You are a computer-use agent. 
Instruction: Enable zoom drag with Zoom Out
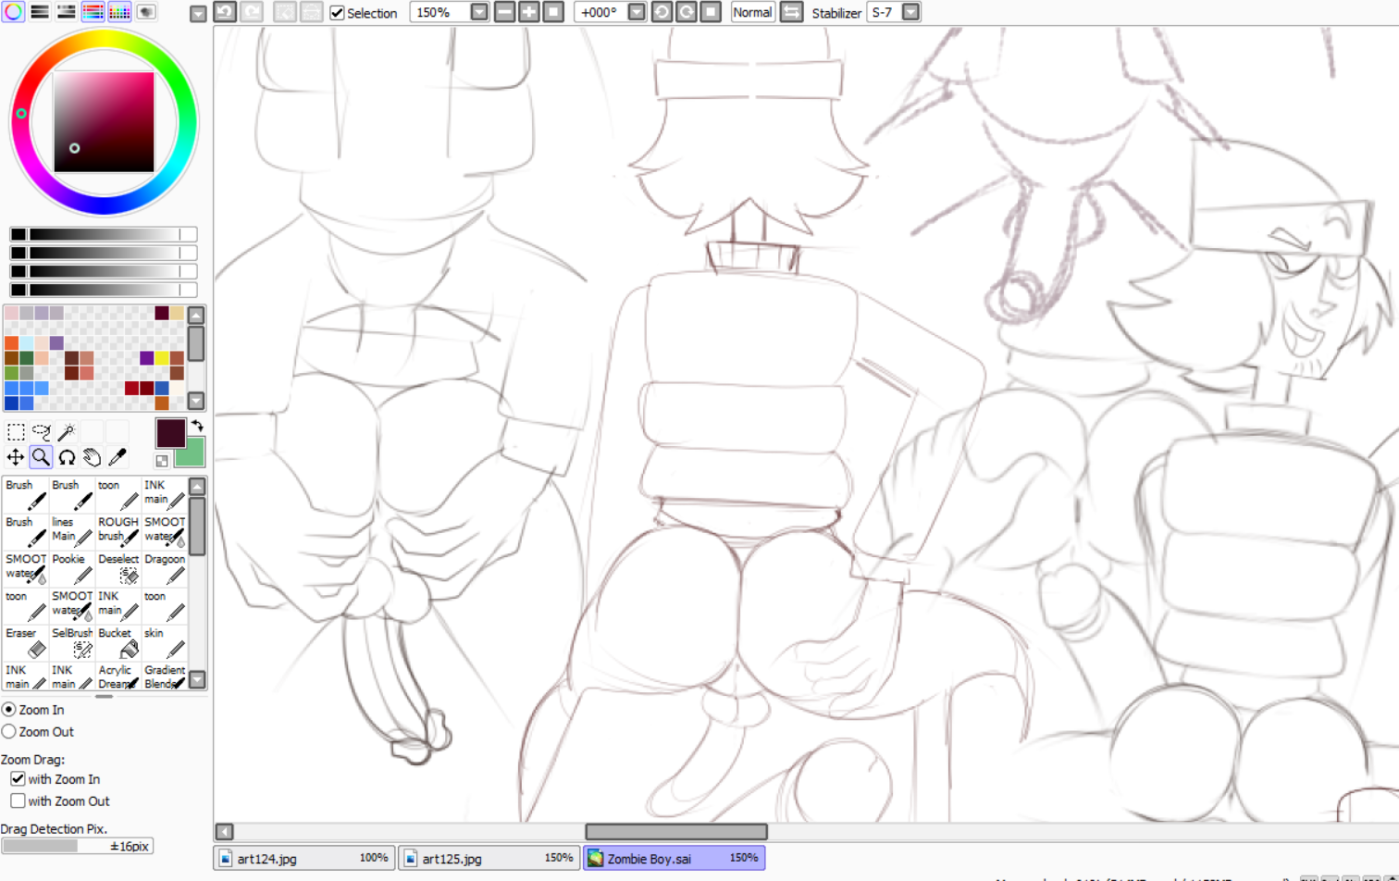click(x=18, y=801)
